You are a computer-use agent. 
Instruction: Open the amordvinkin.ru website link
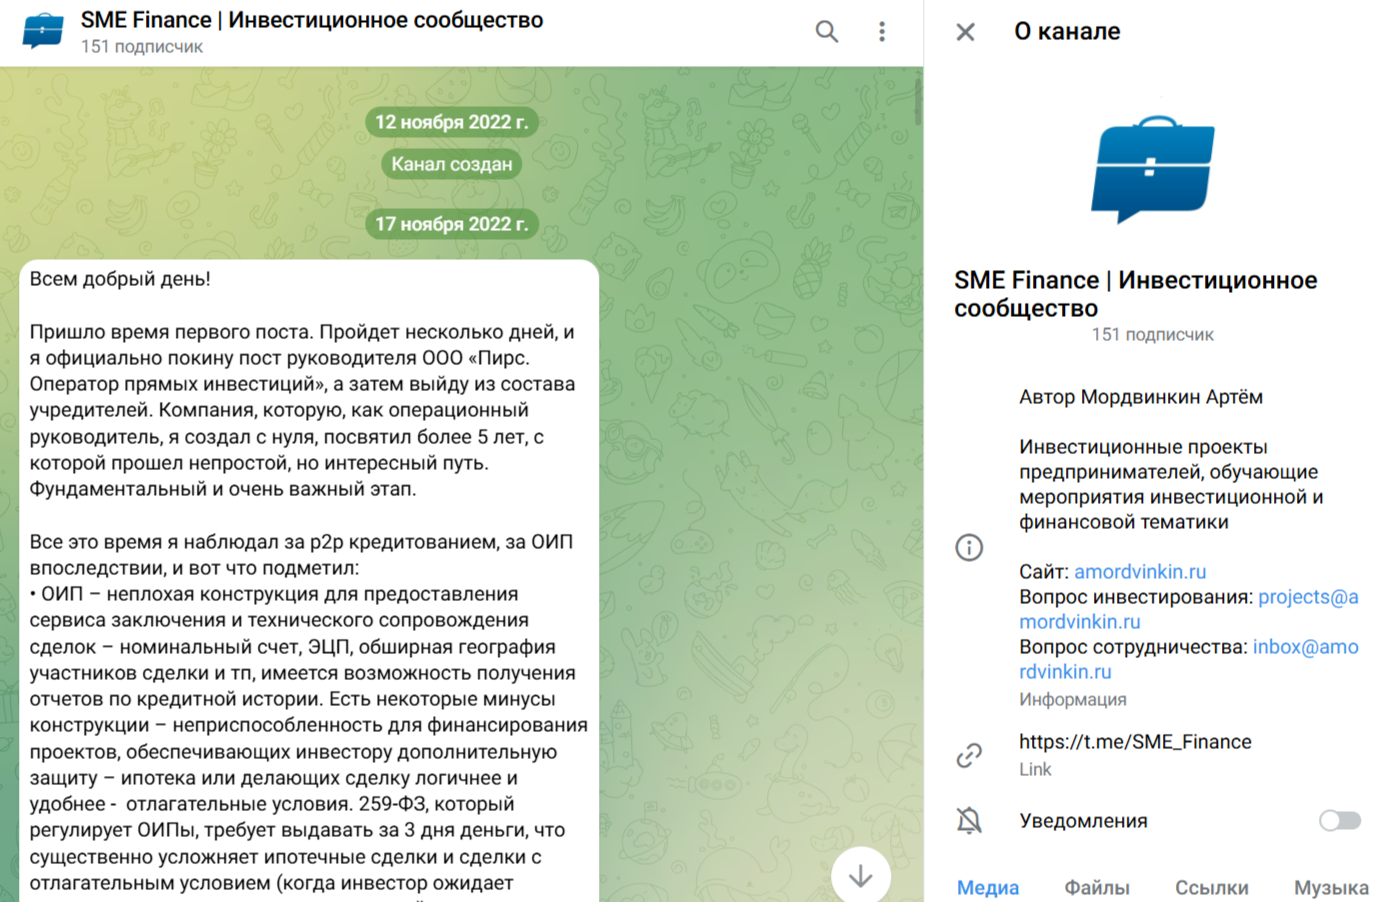[x=1140, y=572]
